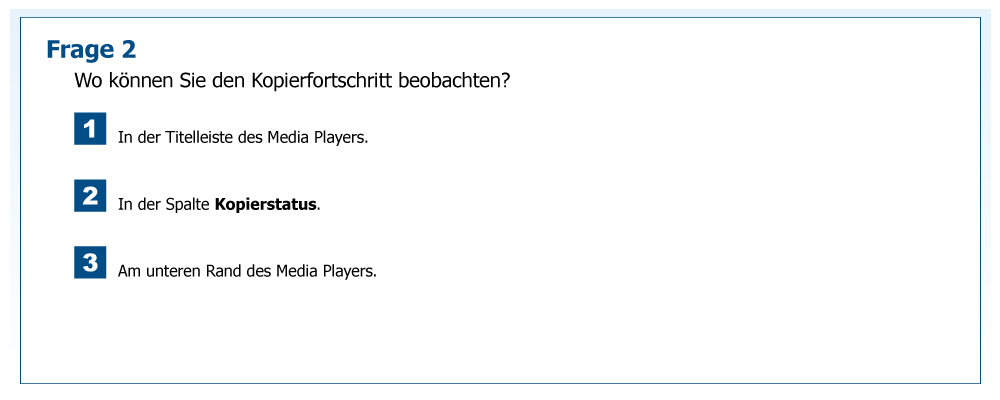The height and width of the screenshot is (400, 1000).
Task: Select answer number 1 blue icon
Action: (90, 129)
